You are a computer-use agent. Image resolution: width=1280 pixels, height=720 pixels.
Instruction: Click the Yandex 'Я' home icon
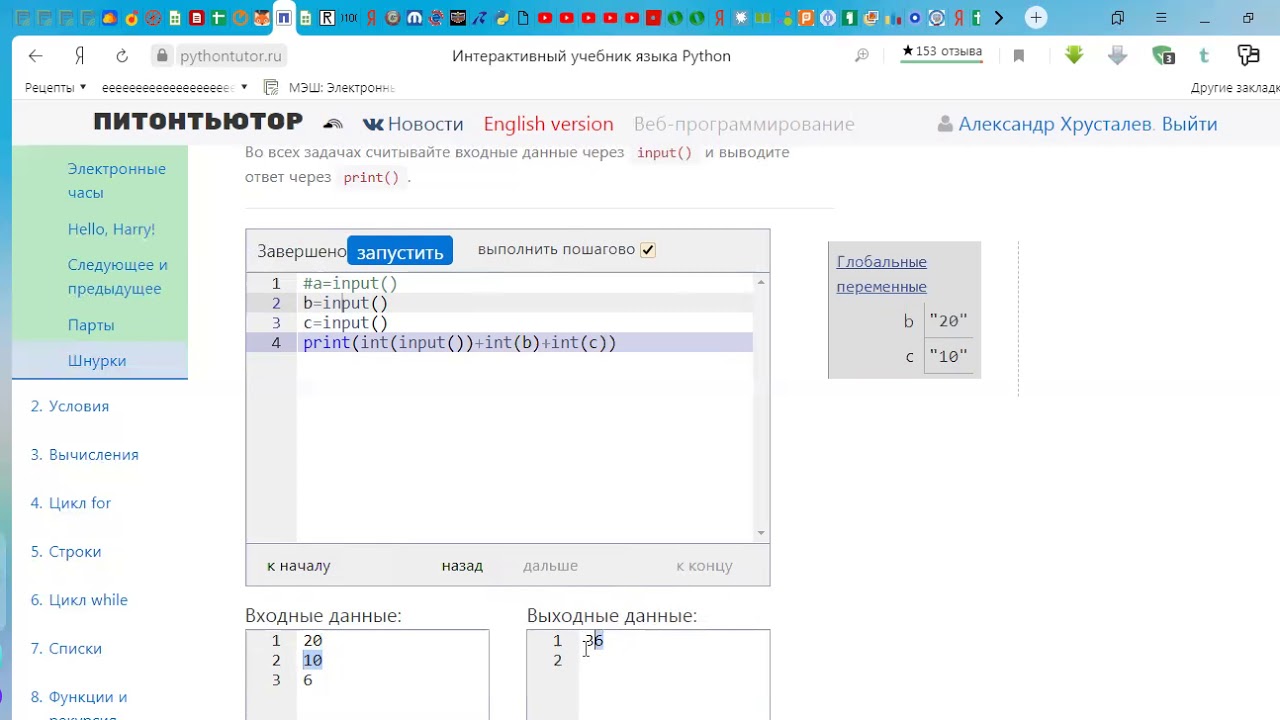(x=79, y=56)
